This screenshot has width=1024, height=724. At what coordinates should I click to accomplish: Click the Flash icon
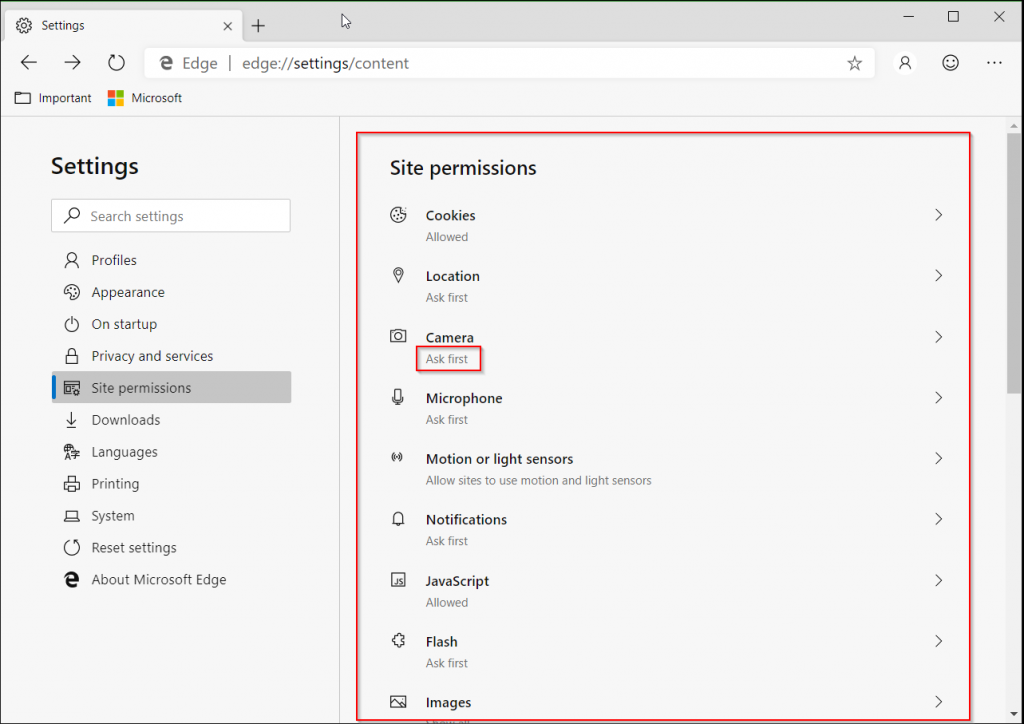click(x=399, y=641)
